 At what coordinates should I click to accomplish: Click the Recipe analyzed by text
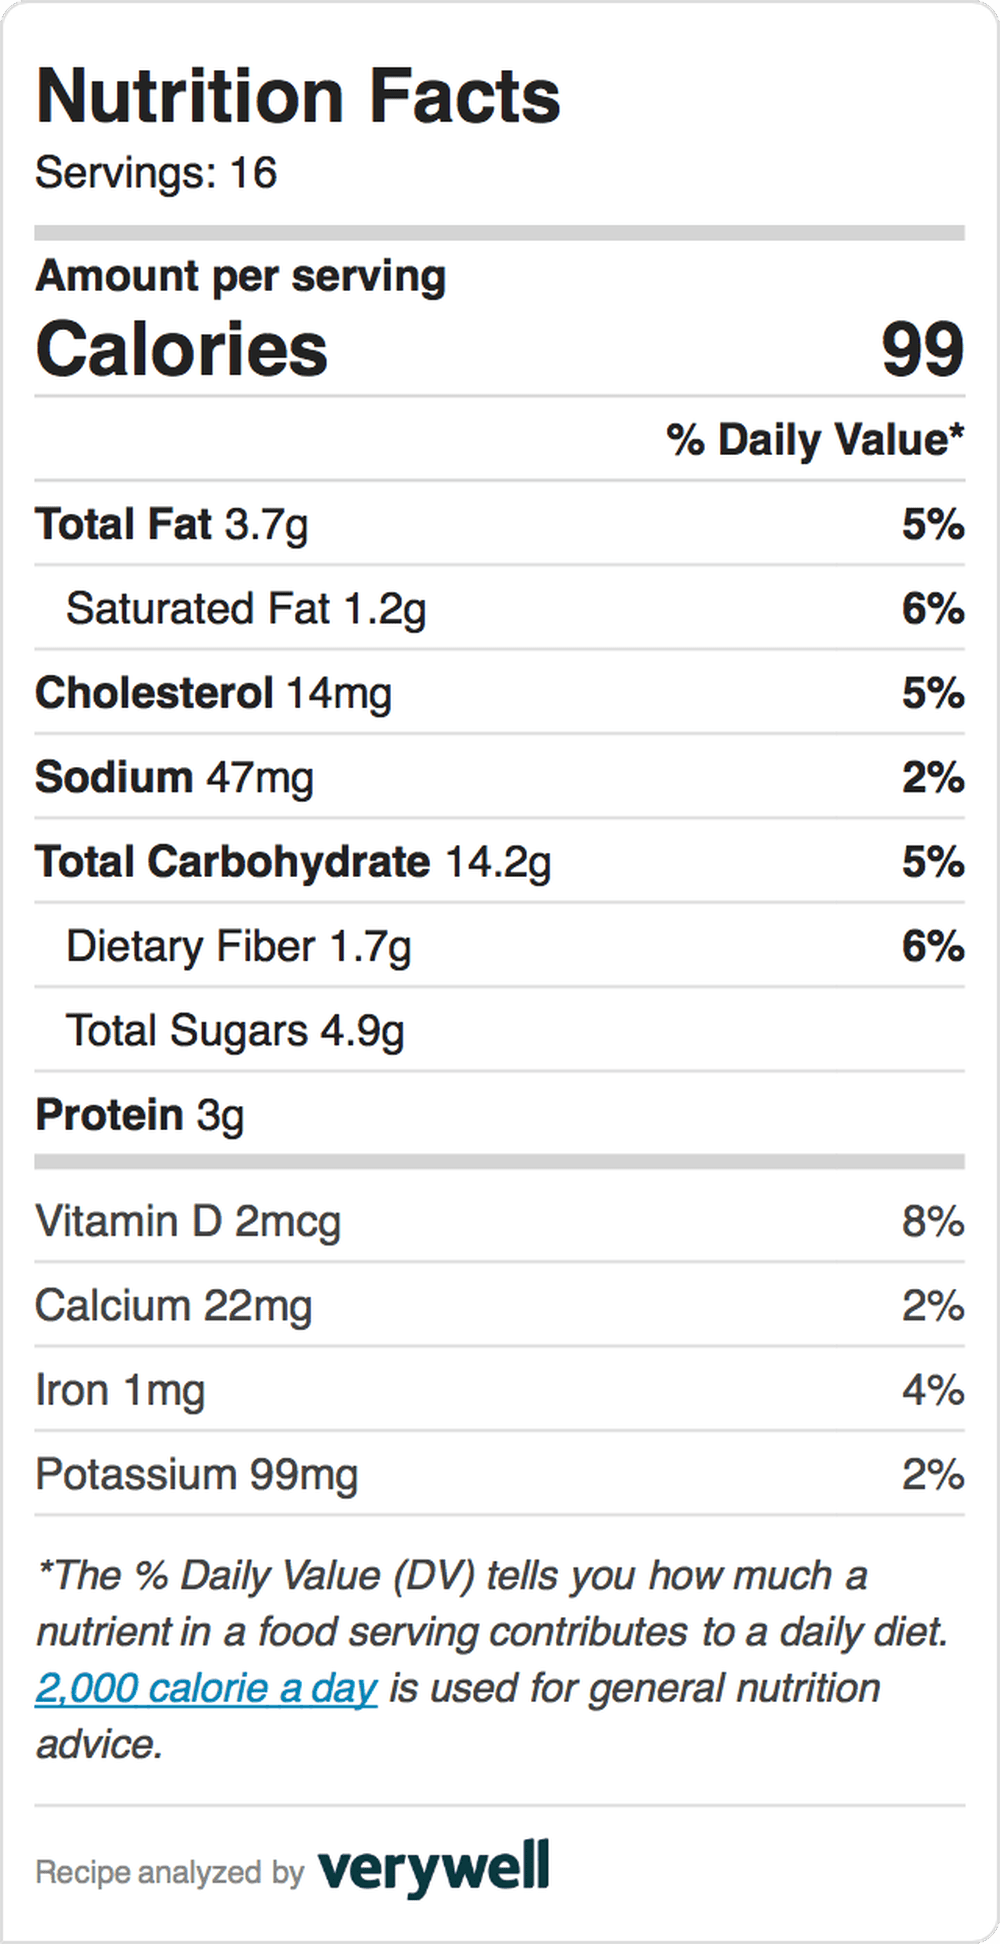click(170, 1872)
